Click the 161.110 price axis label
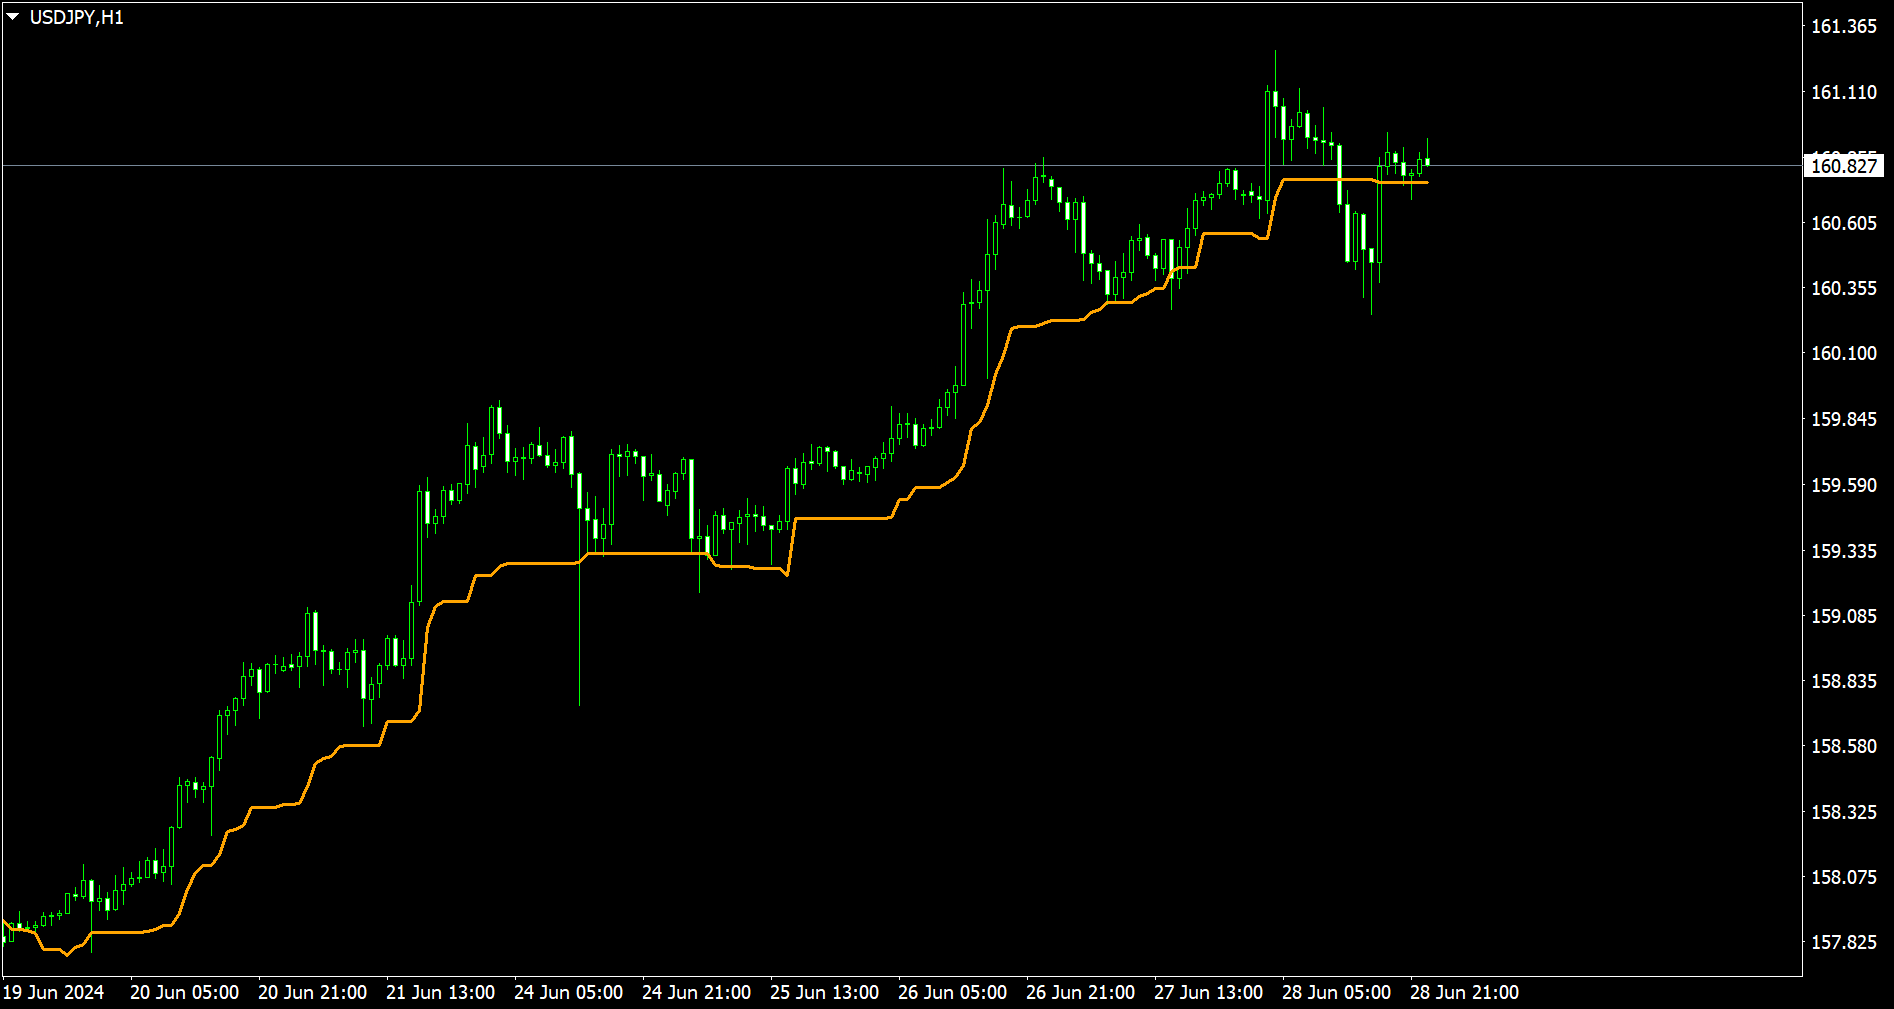 (1844, 92)
